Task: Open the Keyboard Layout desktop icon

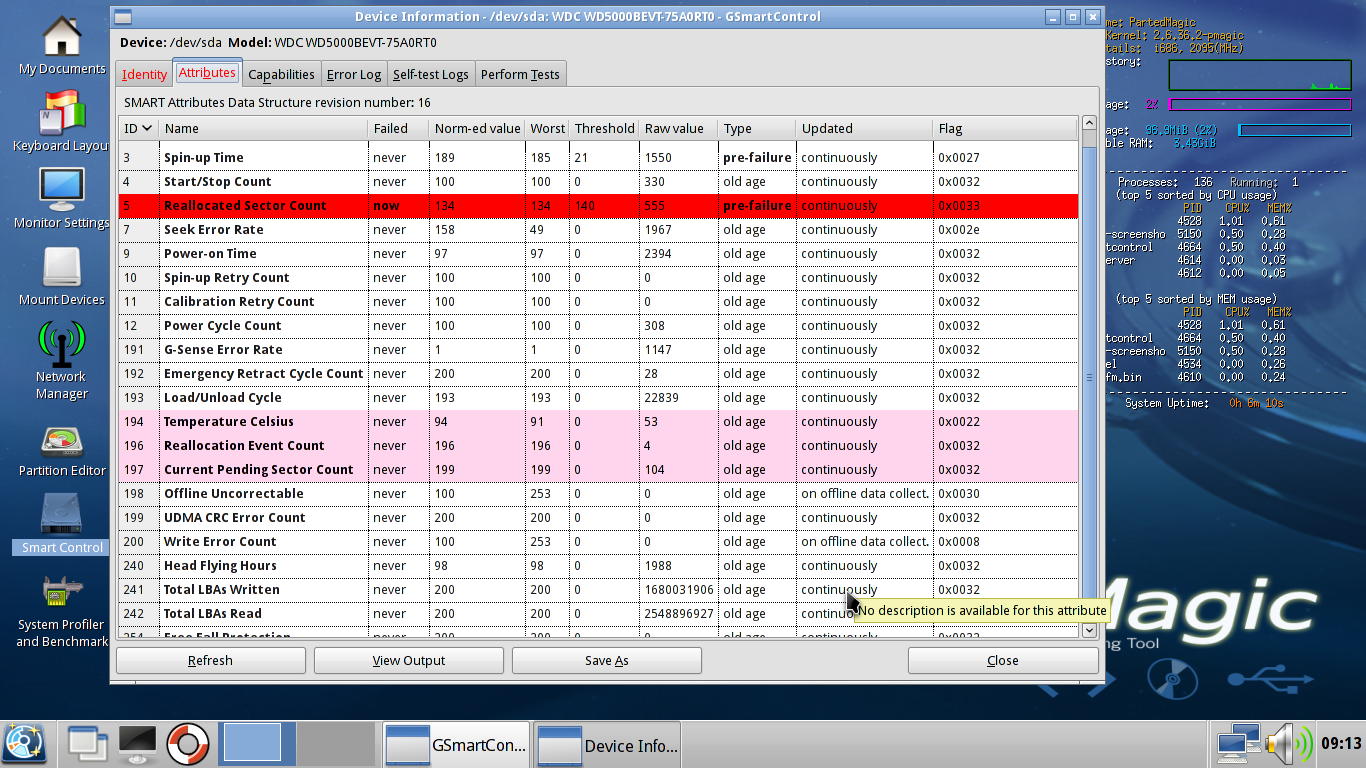Action: (x=61, y=122)
